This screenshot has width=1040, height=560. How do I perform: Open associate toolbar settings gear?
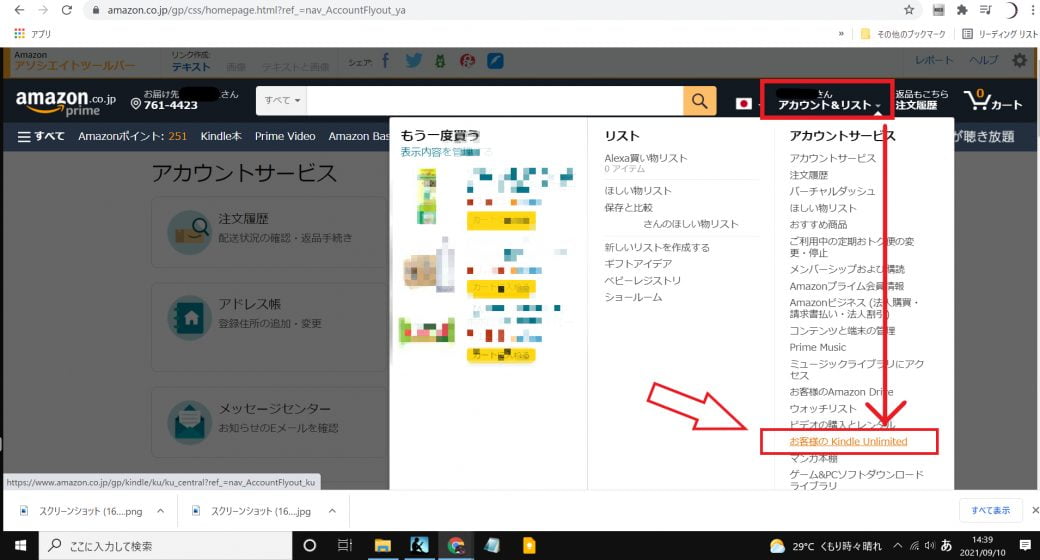(1019, 60)
